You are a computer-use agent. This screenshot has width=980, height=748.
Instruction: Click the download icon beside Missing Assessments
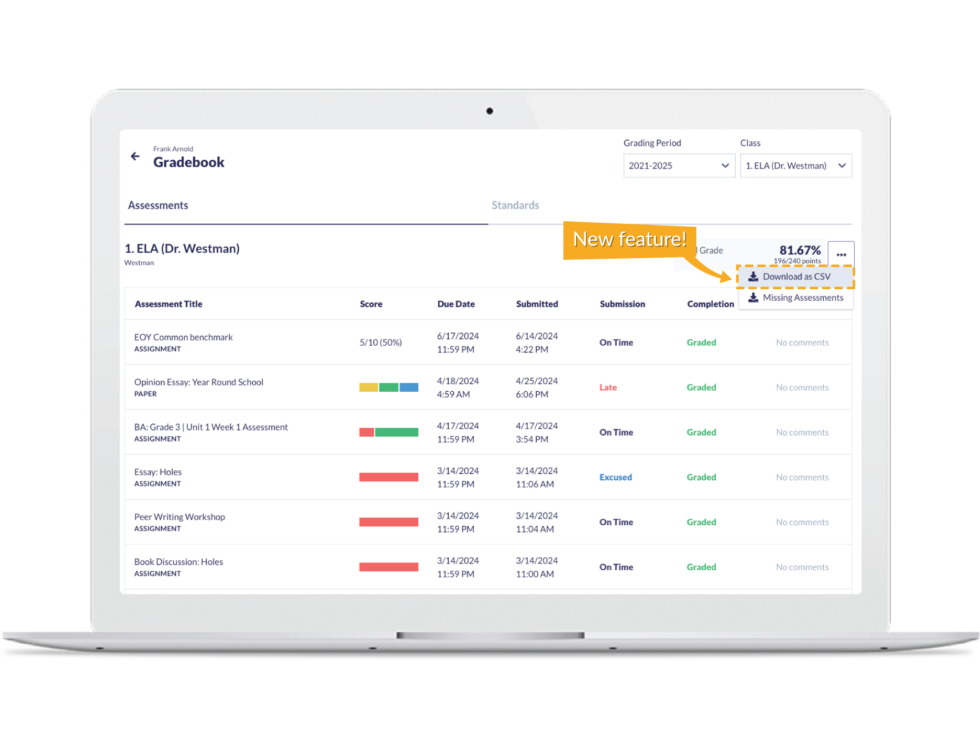coord(753,298)
